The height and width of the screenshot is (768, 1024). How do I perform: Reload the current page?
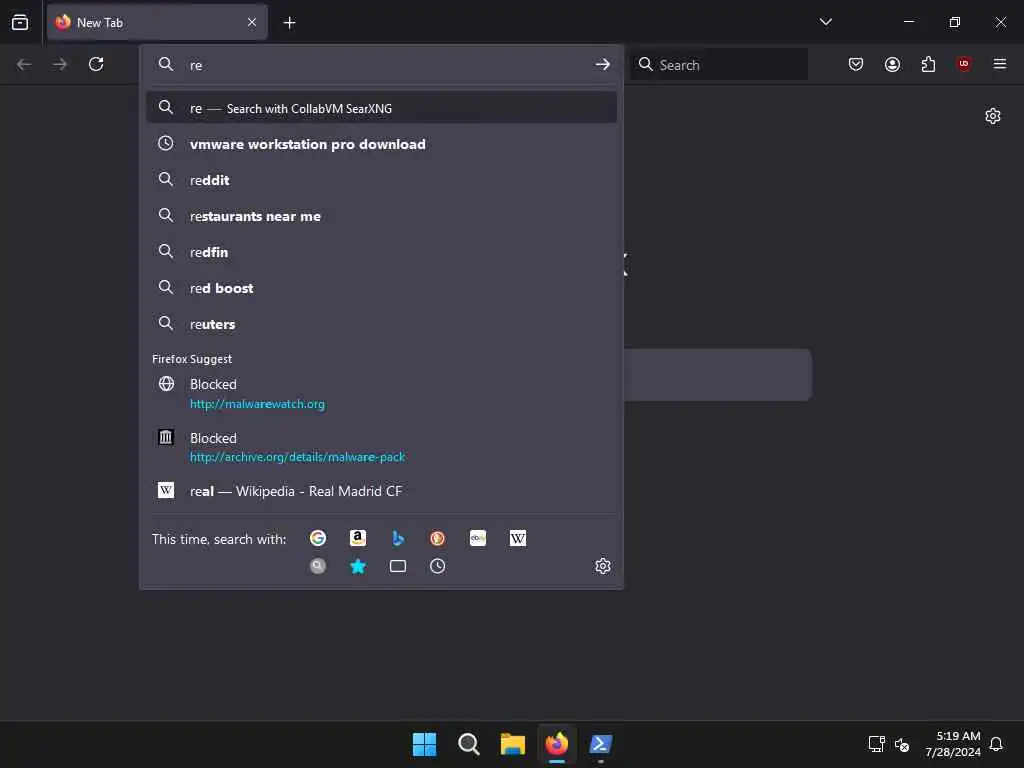point(96,64)
